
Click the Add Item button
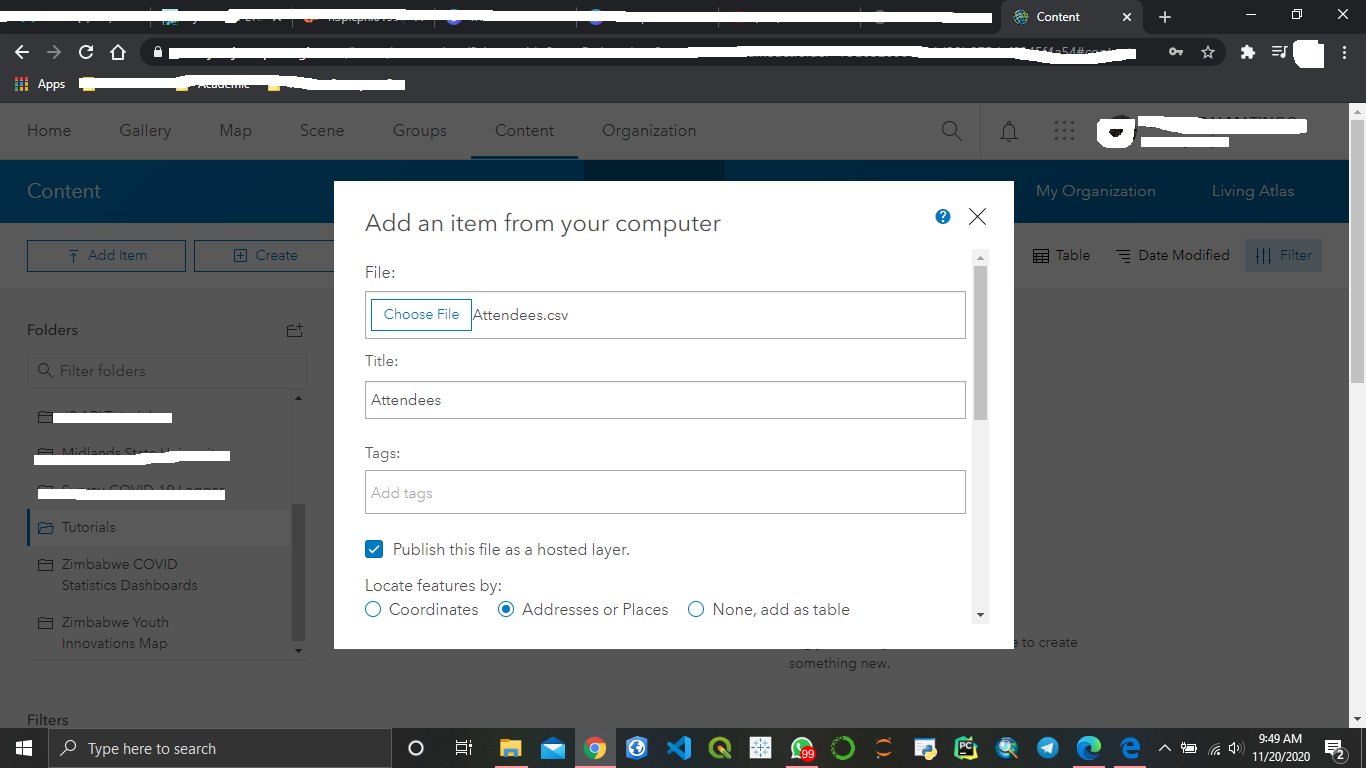click(x=106, y=255)
